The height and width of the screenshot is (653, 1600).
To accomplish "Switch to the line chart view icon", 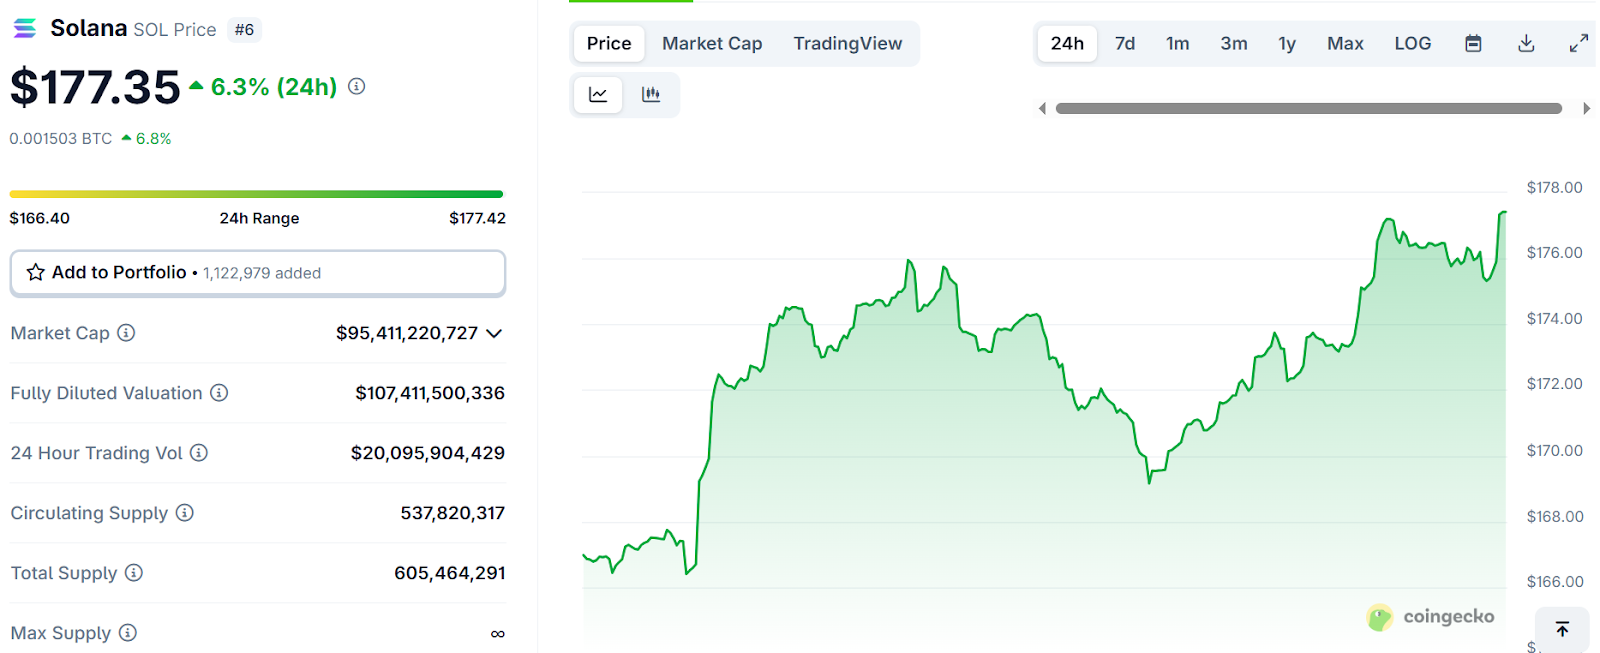I will tap(598, 95).
